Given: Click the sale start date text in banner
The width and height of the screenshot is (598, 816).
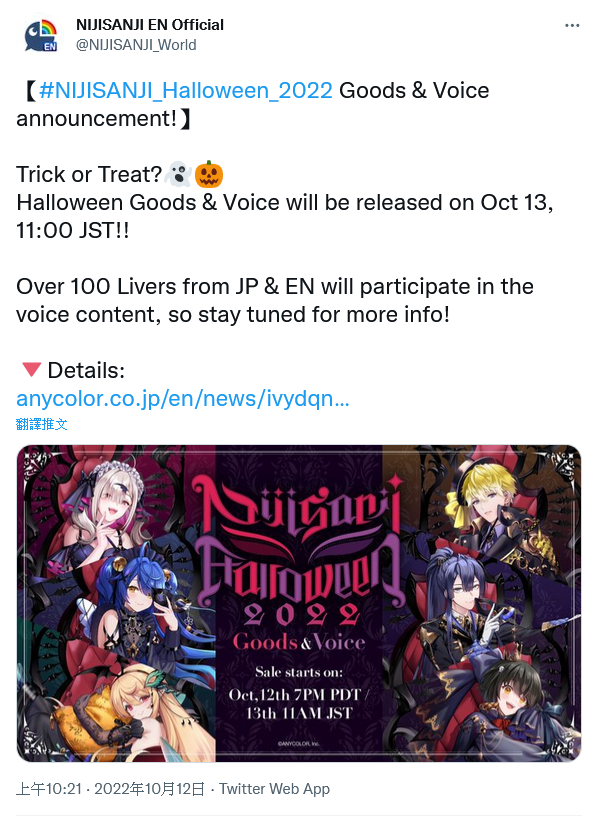Looking at the screenshot, I should pyautogui.click(x=299, y=704).
